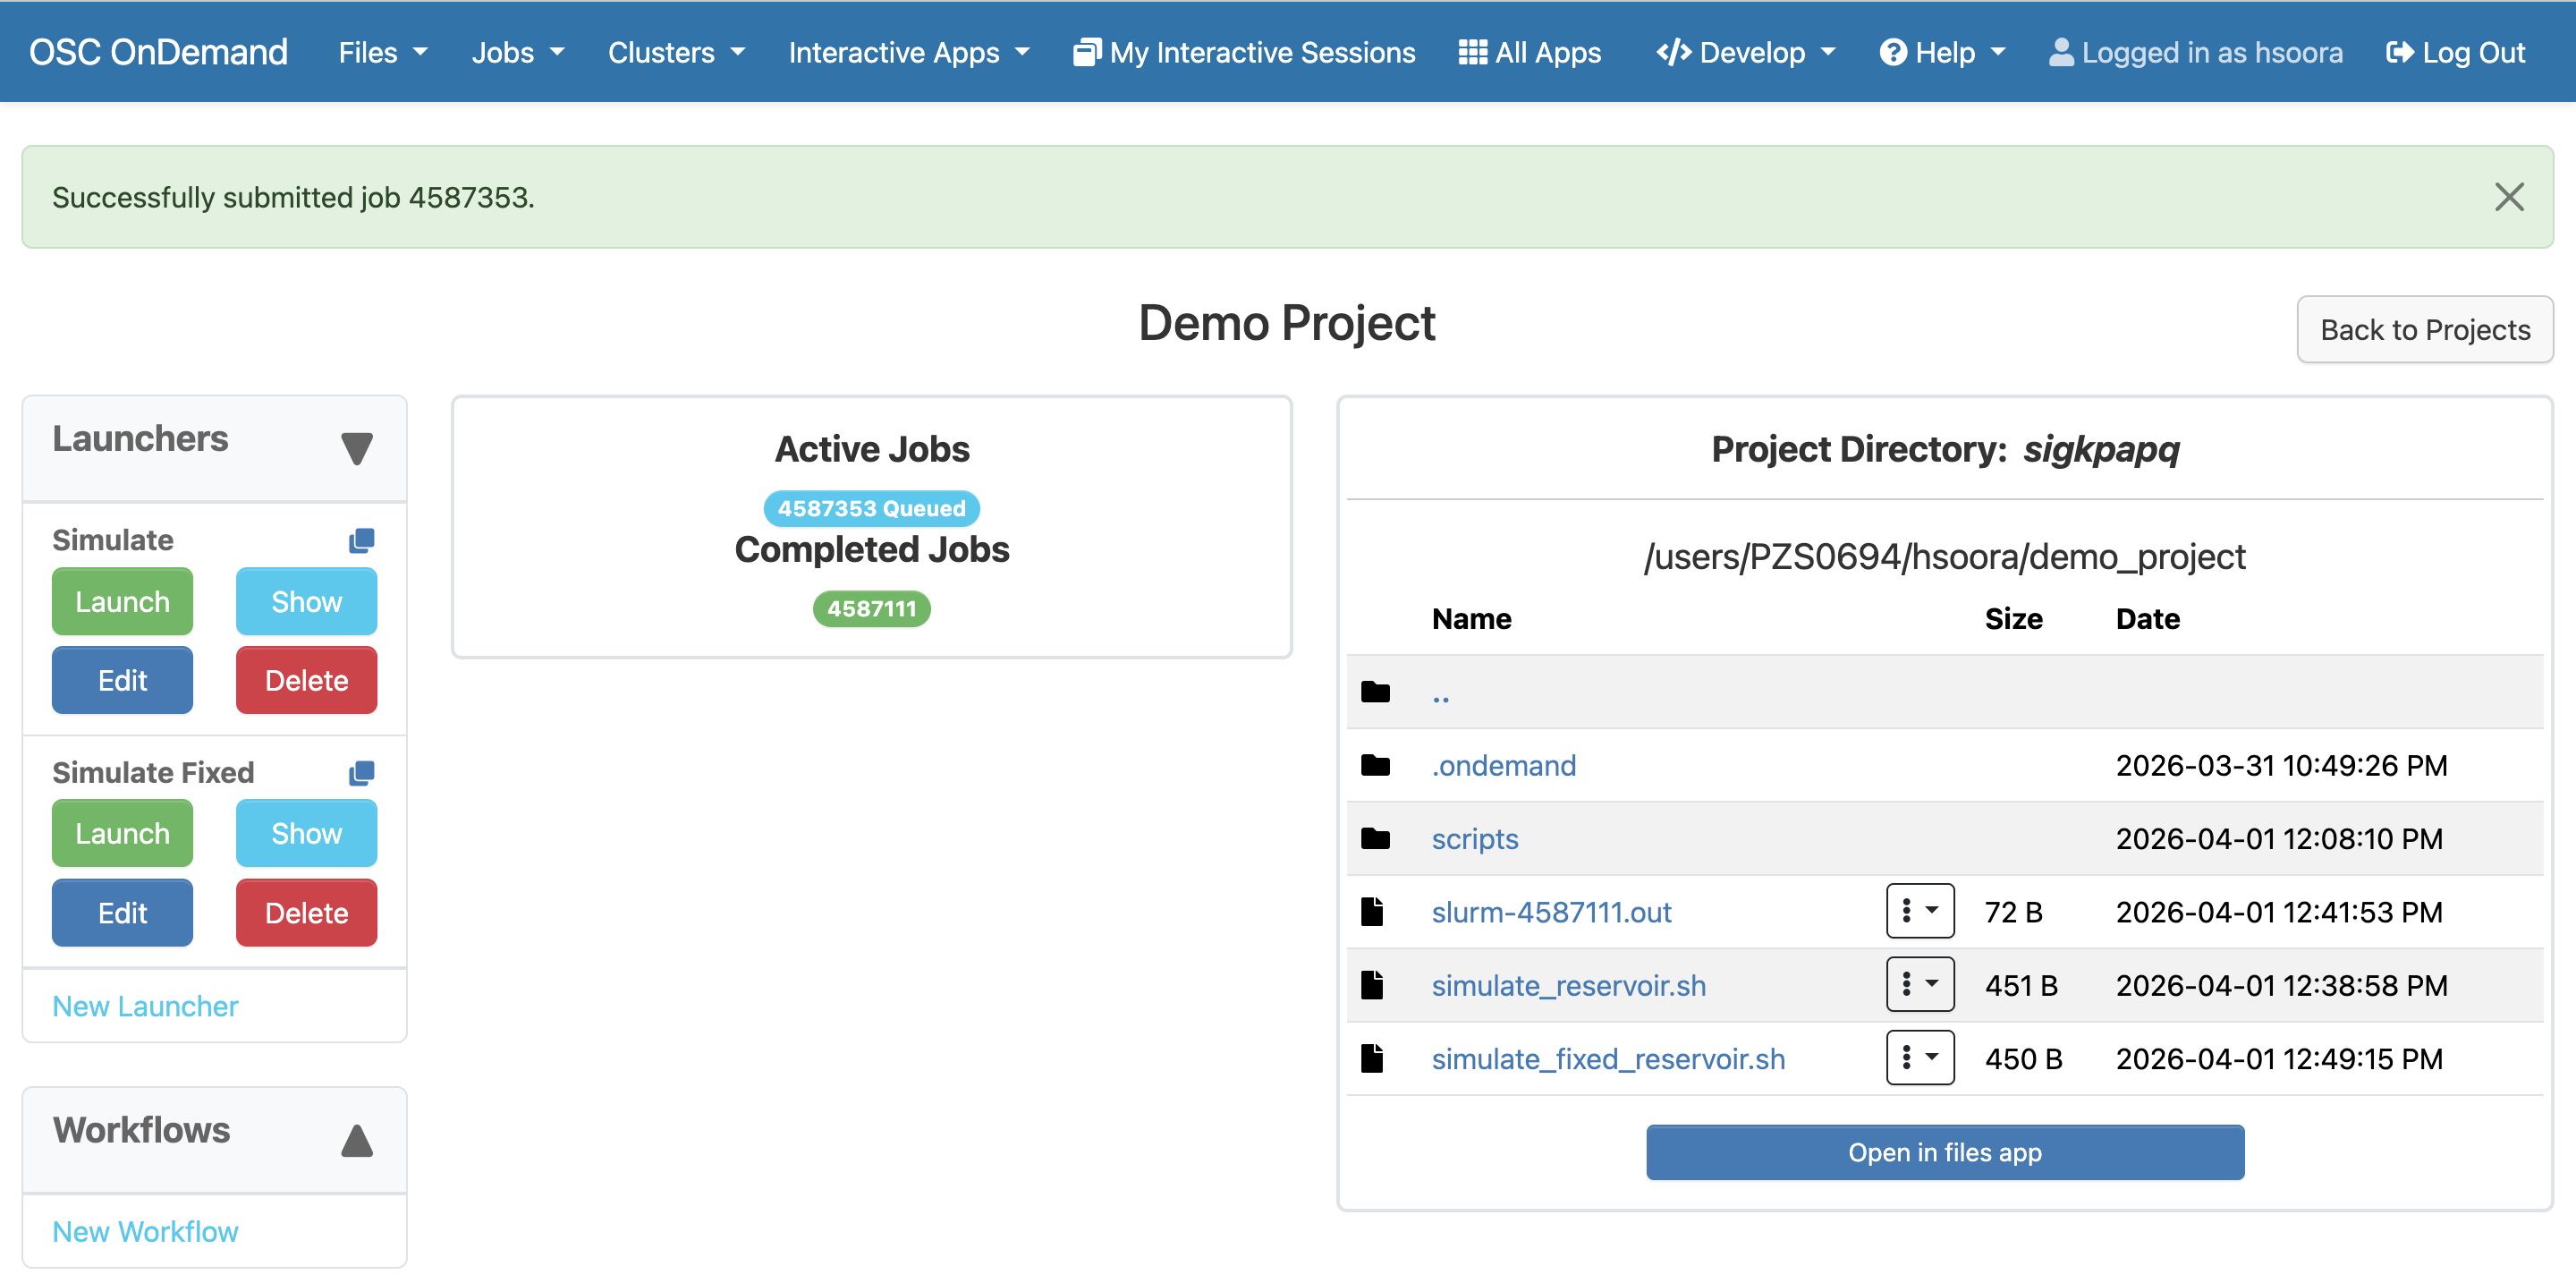
Task: Open simulate_fixed_reservoir.sh file link
Action: point(1607,1058)
